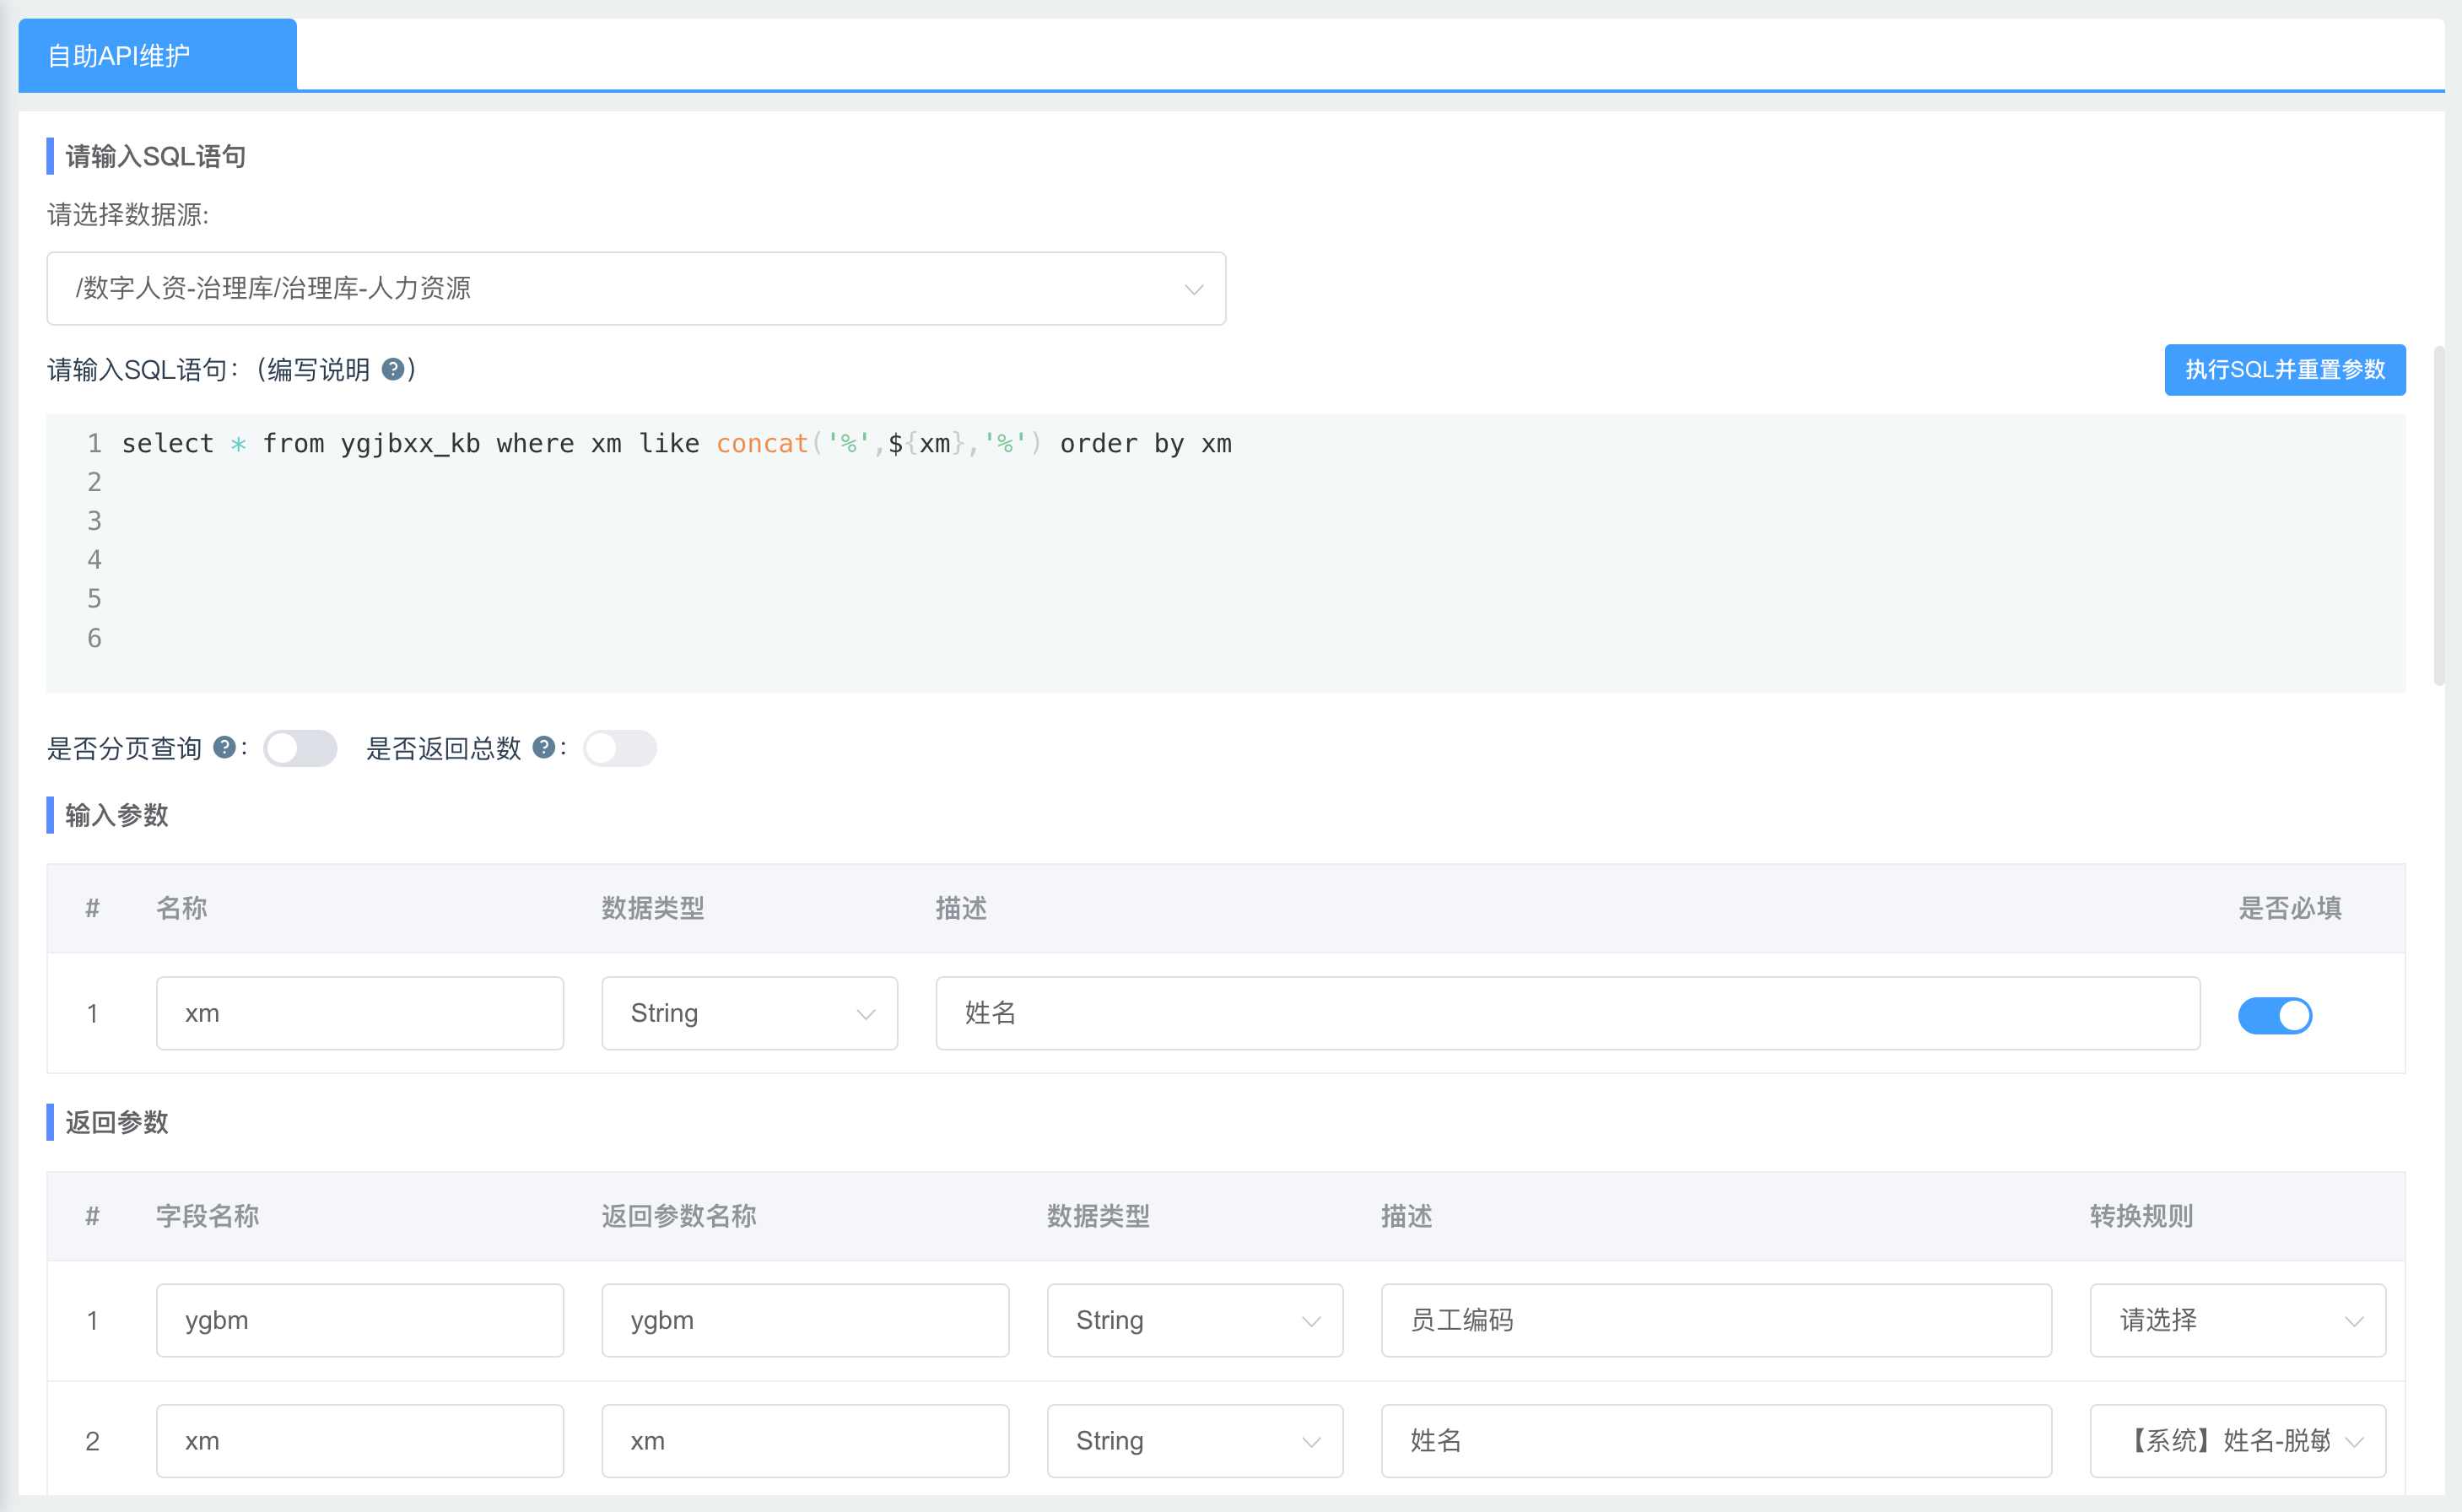Click return parameter name input xm
The height and width of the screenshot is (1512, 2462).
coord(805,1441)
